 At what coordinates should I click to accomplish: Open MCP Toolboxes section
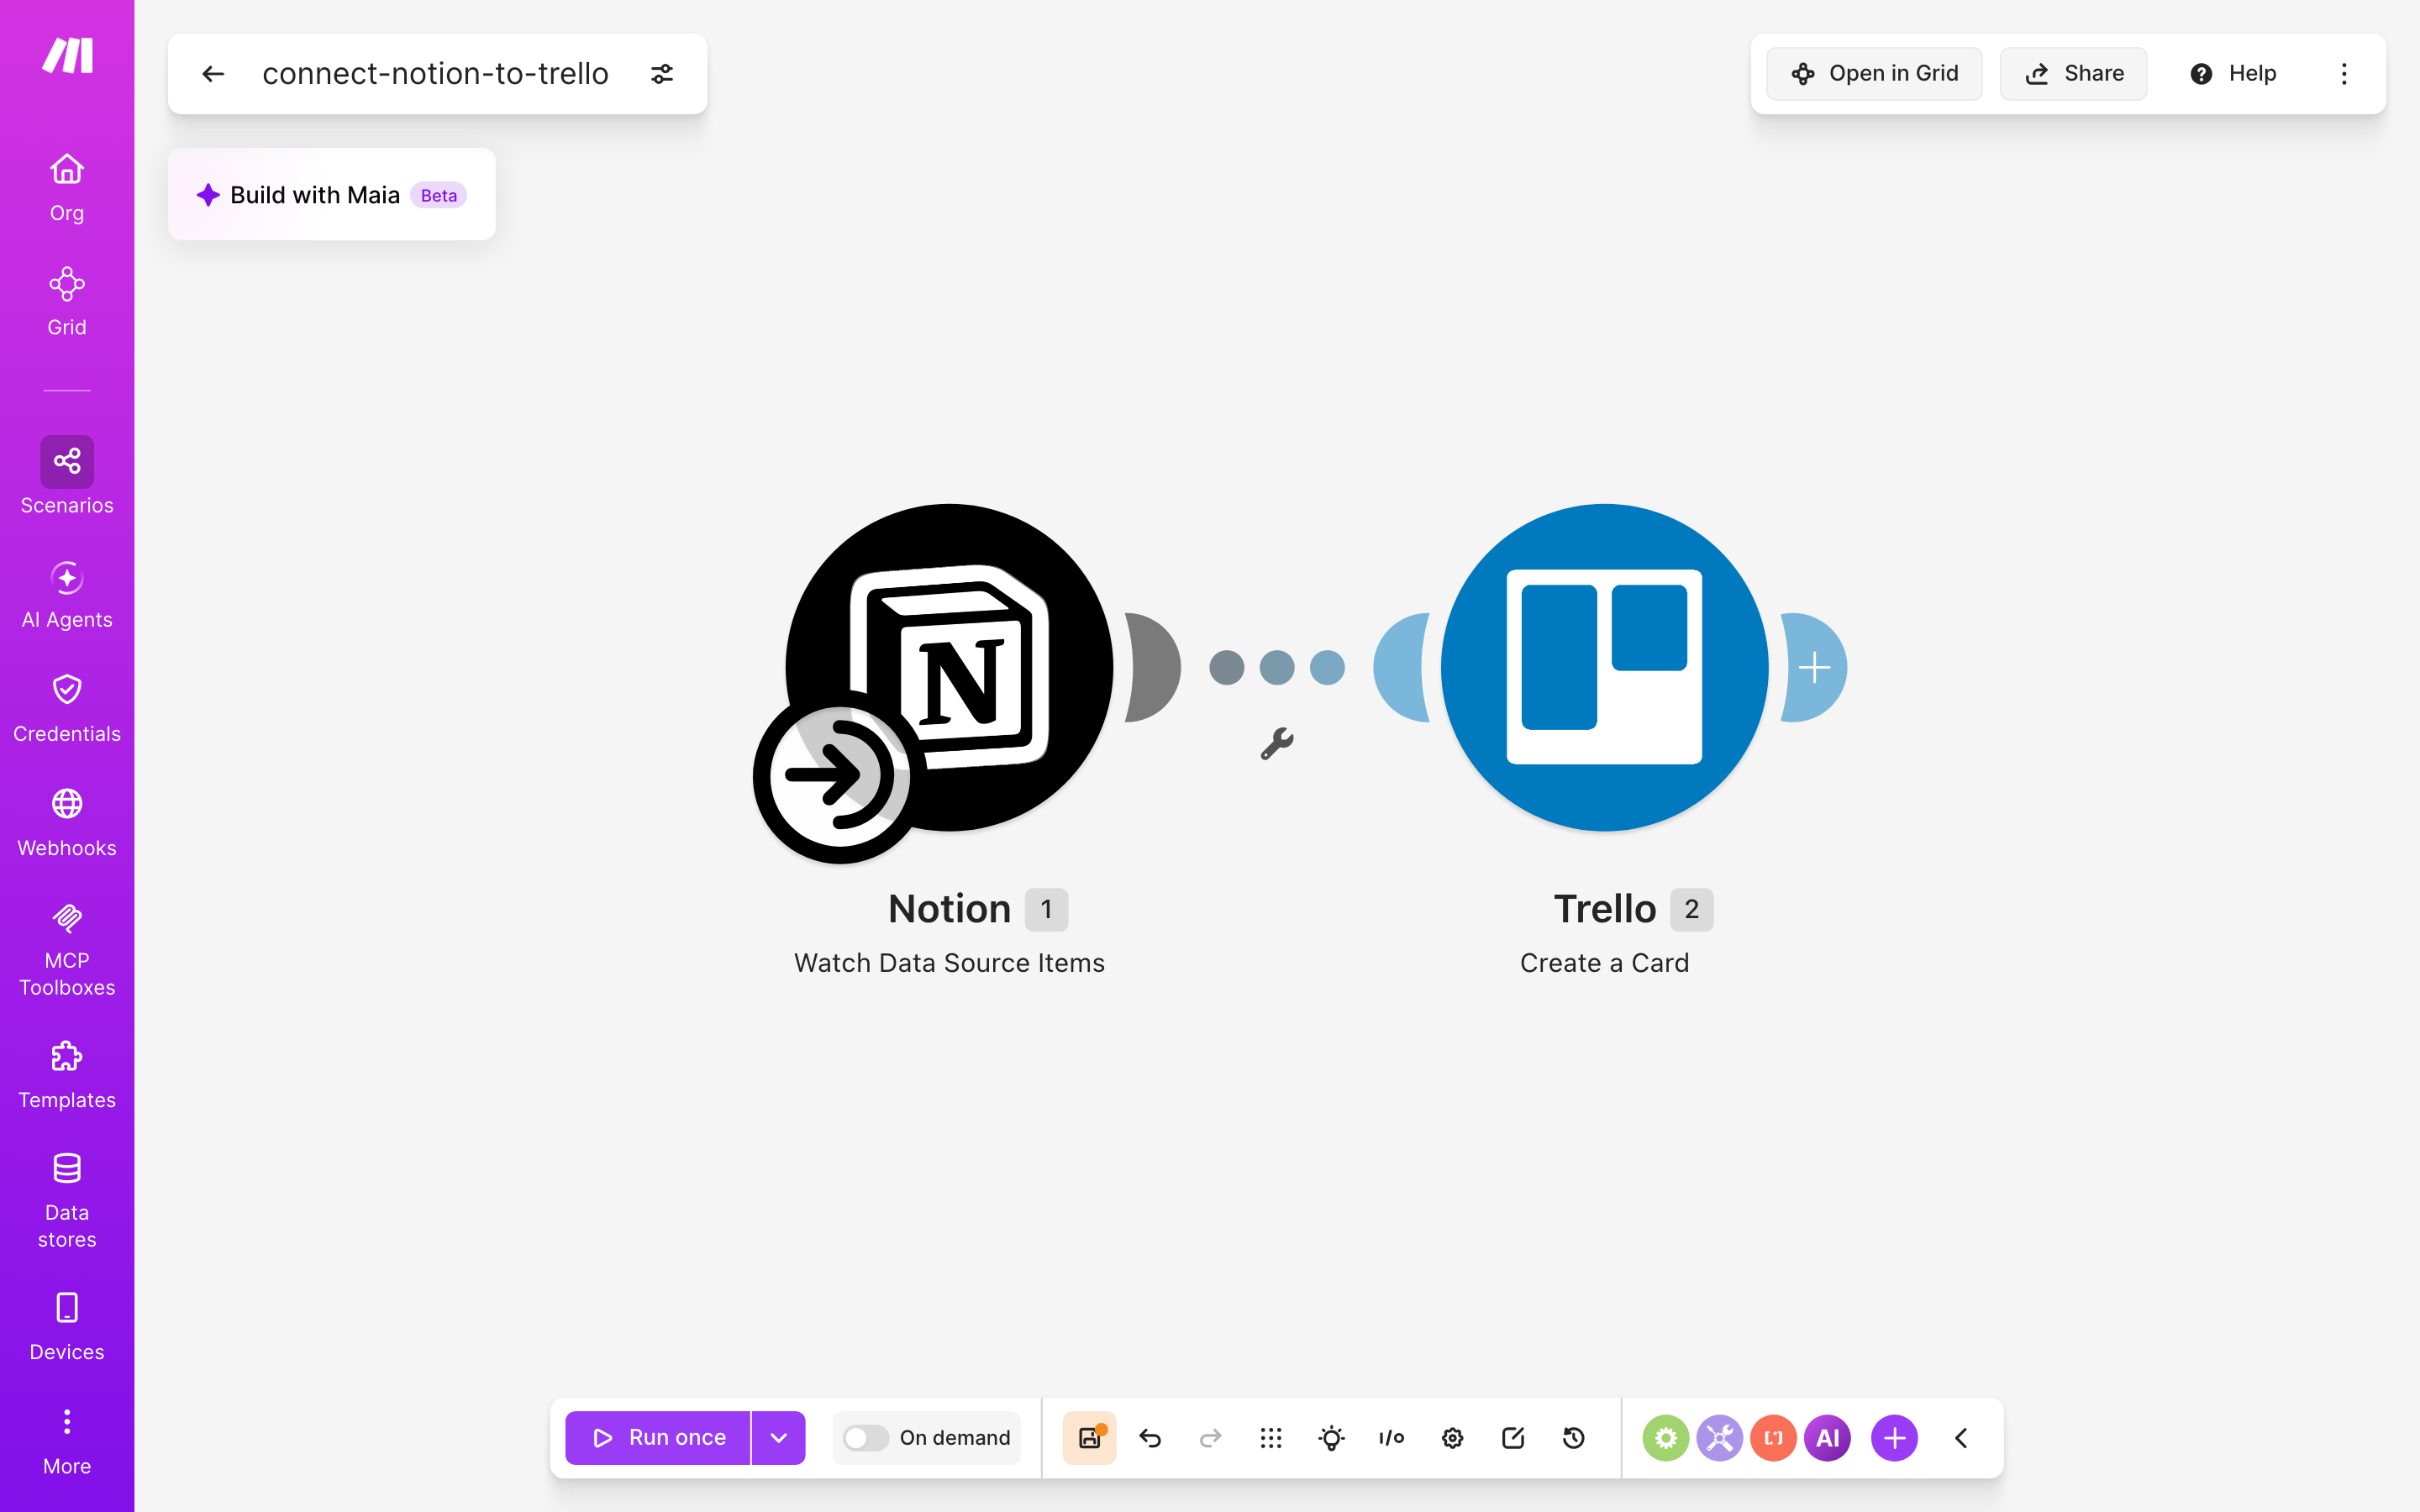click(67, 949)
